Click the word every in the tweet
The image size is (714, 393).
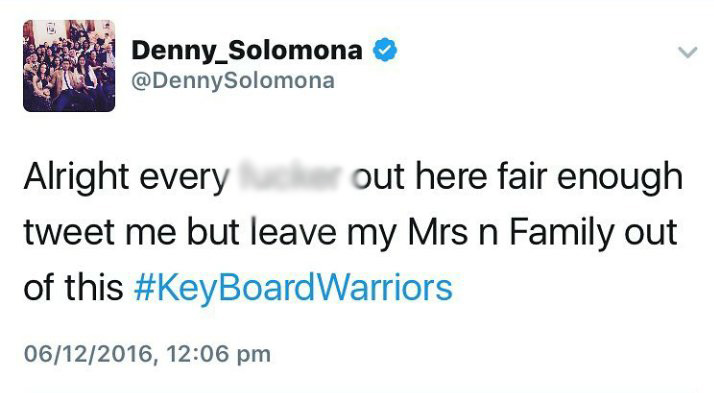(184, 179)
